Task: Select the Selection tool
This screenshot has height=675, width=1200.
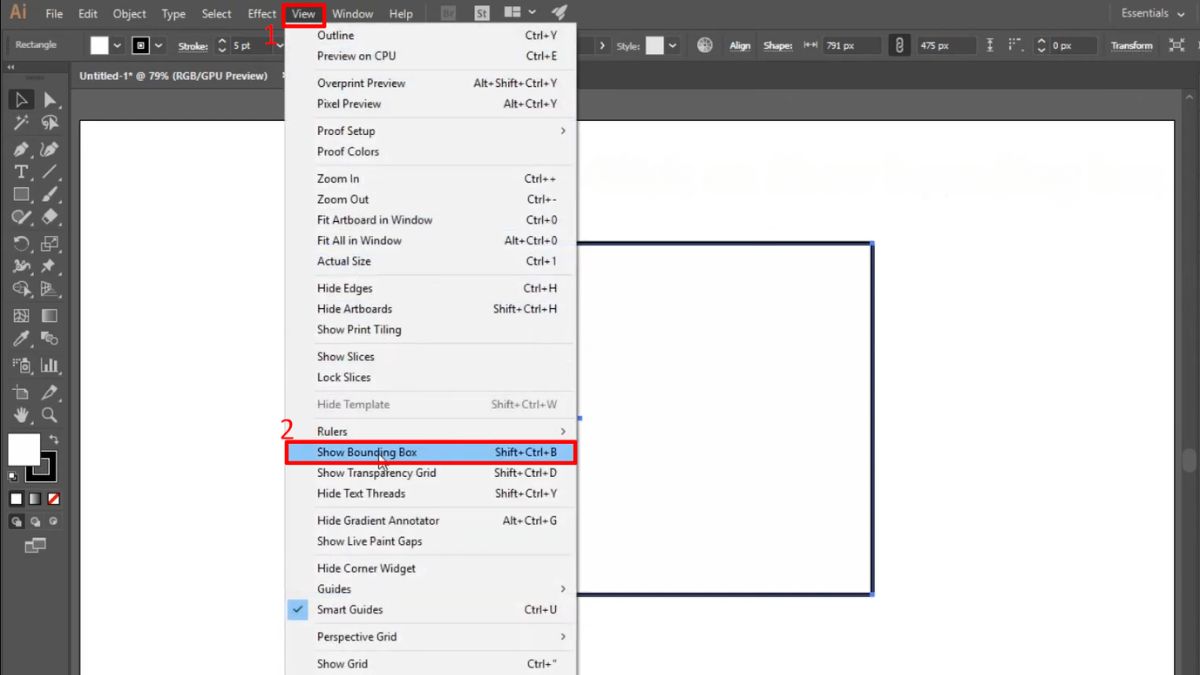Action: coord(21,99)
